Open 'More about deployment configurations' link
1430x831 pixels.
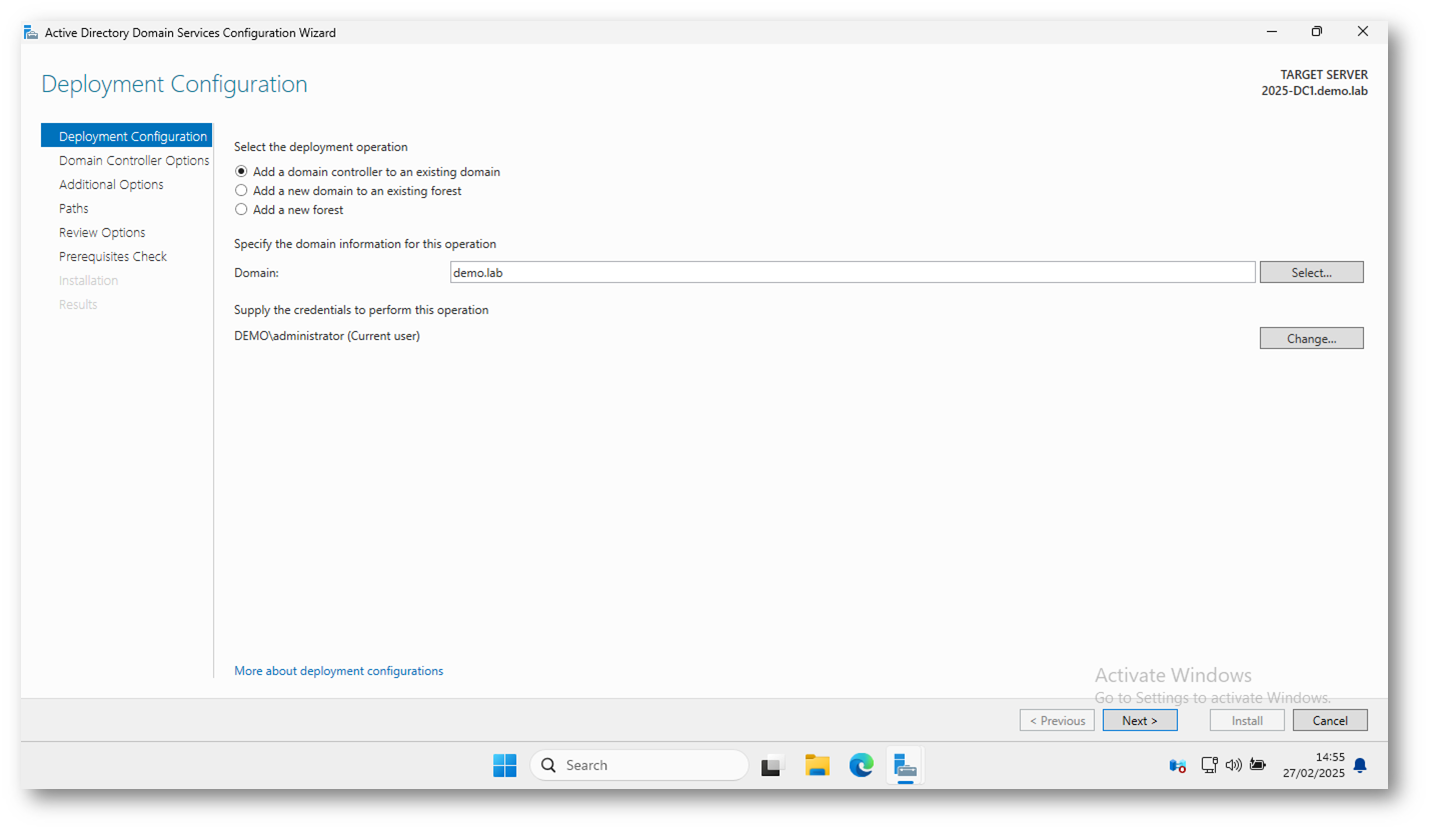click(338, 671)
